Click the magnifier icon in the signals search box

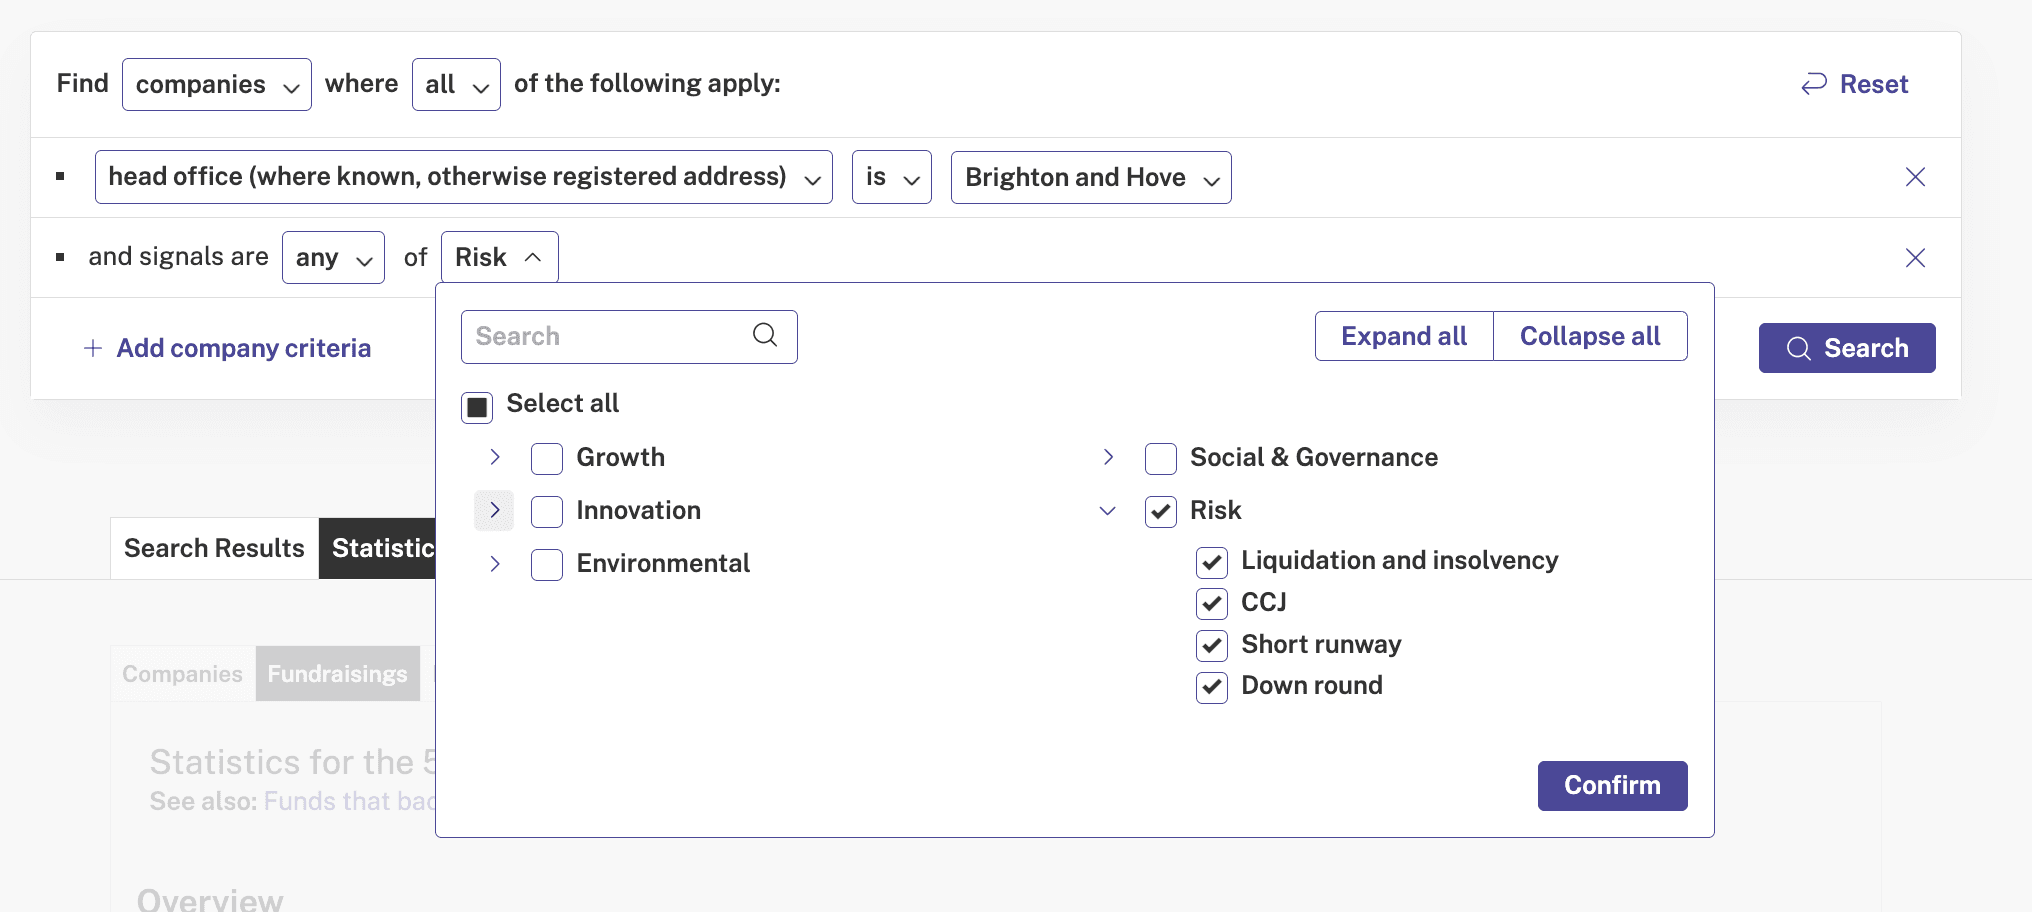[x=765, y=335]
